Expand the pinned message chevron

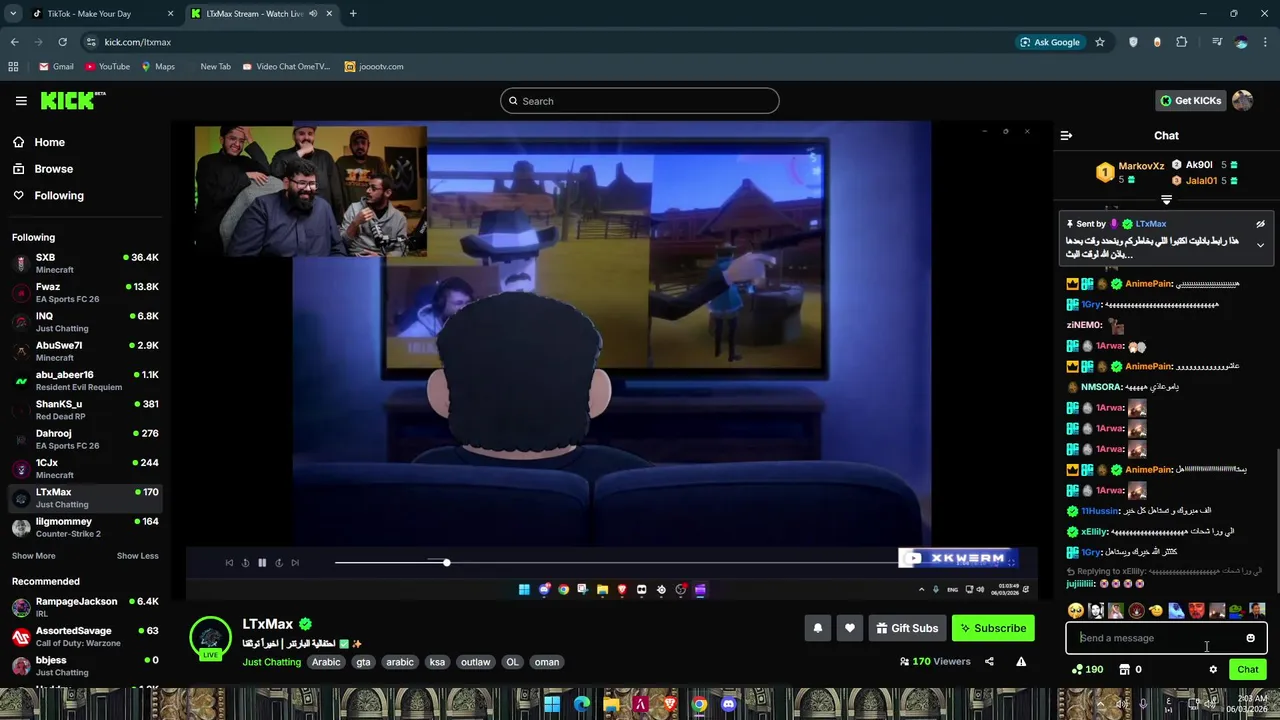pos(1260,245)
